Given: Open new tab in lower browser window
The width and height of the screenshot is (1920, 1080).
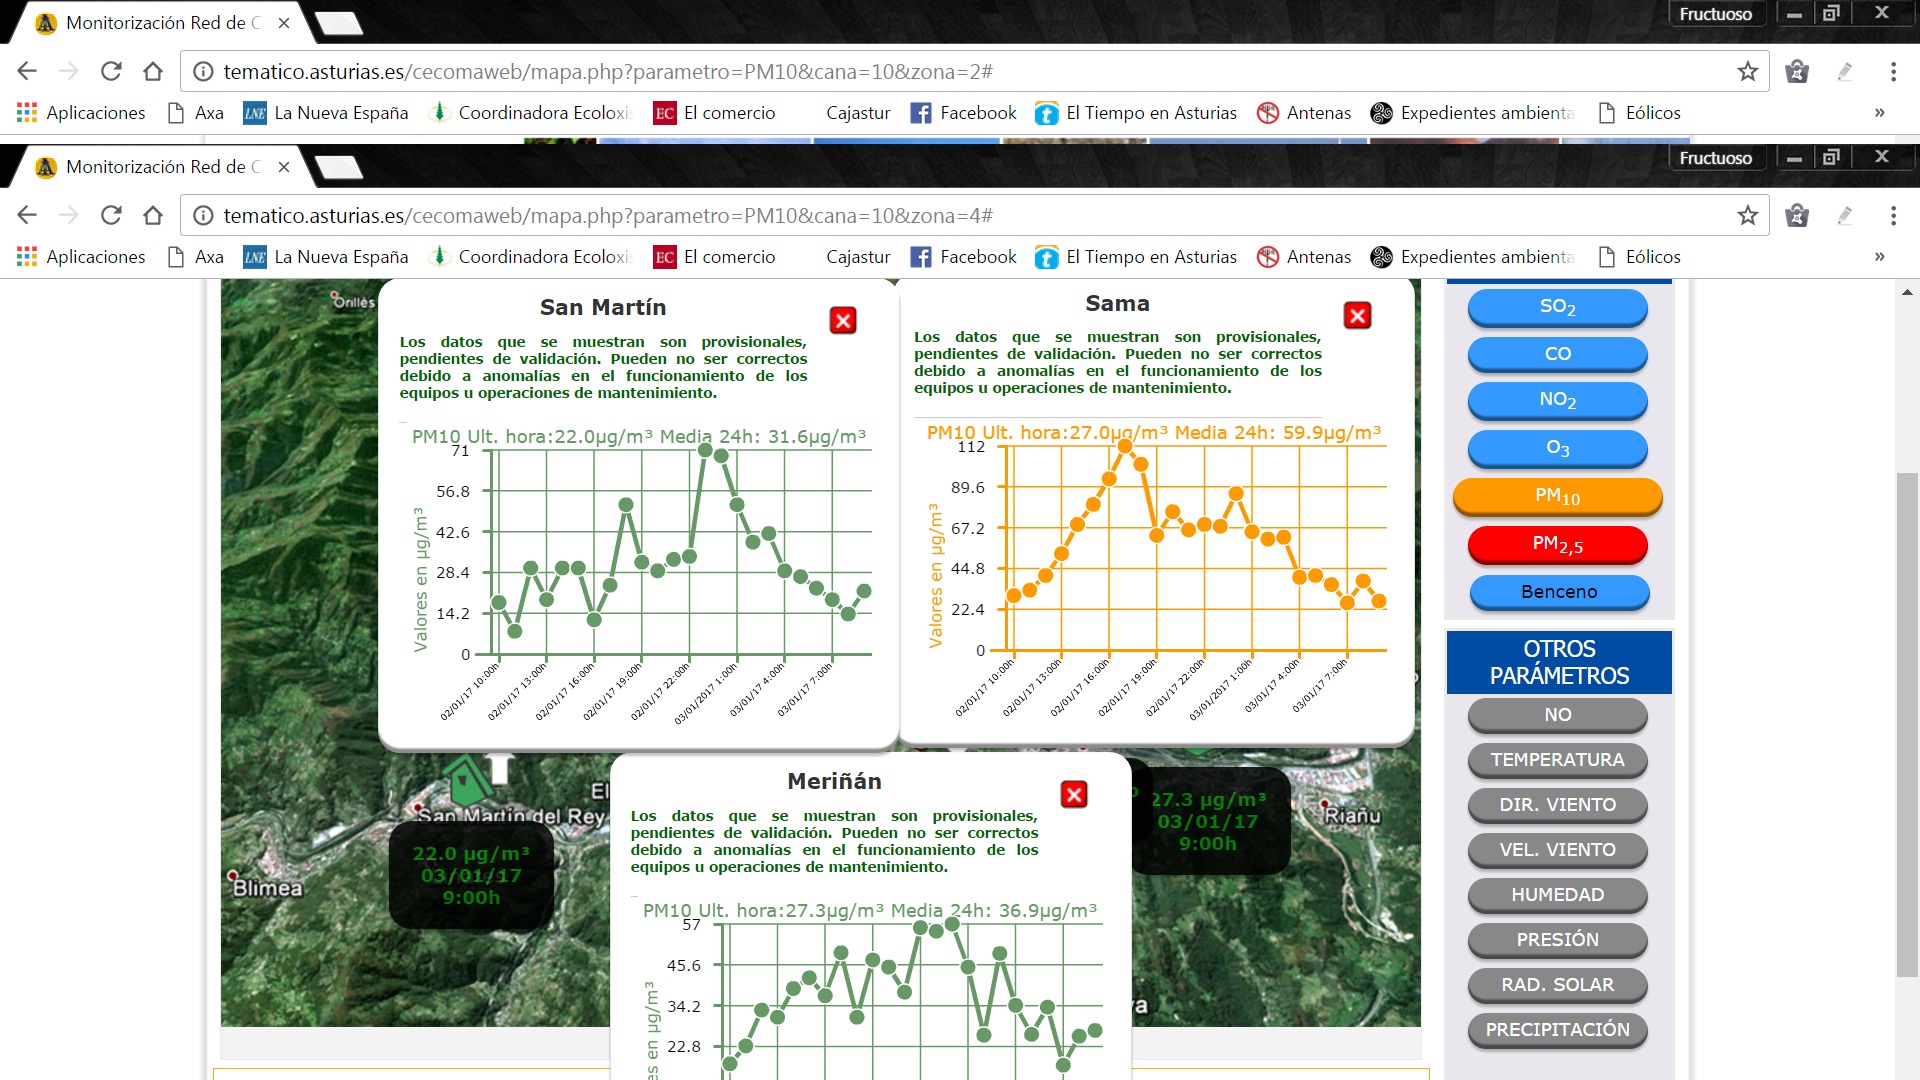Looking at the screenshot, I should 338,167.
